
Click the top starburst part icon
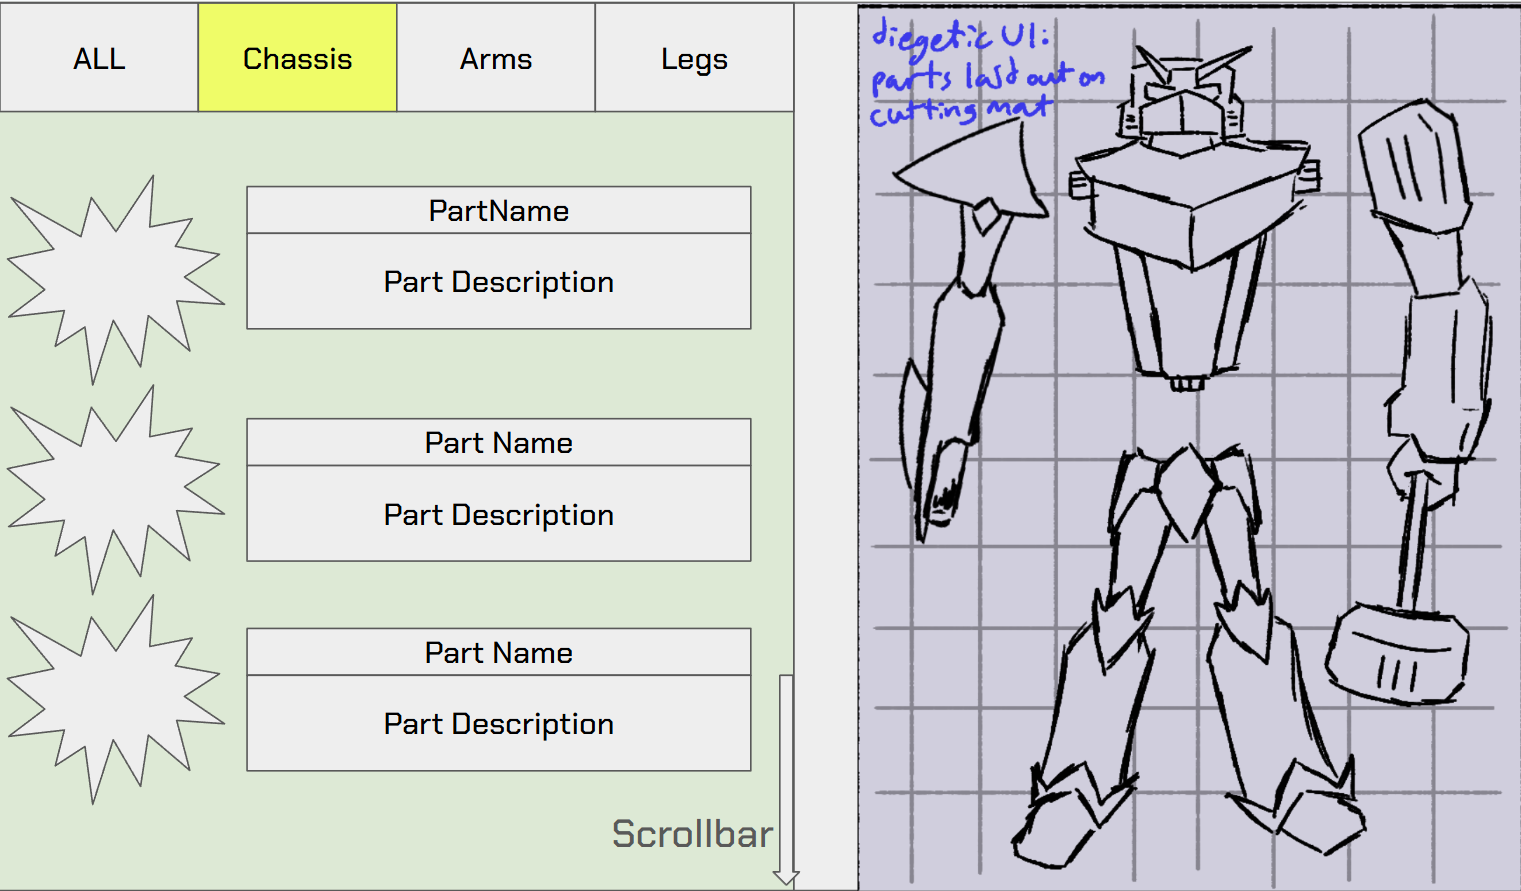[x=115, y=280]
